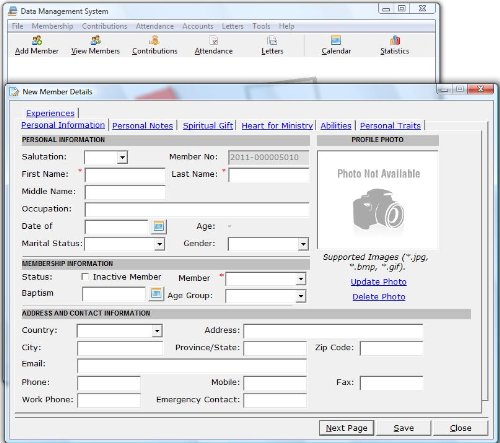Open the Personal Traits tab

click(x=390, y=126)
